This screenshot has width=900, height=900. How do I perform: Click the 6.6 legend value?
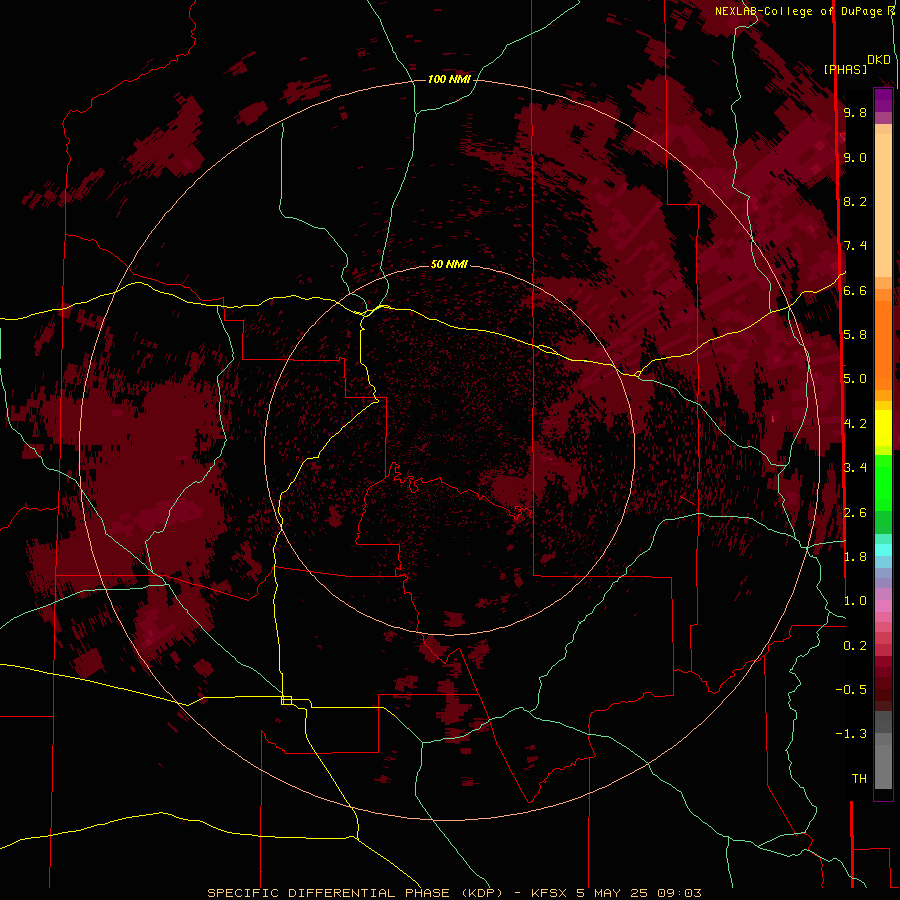(855, 290)
